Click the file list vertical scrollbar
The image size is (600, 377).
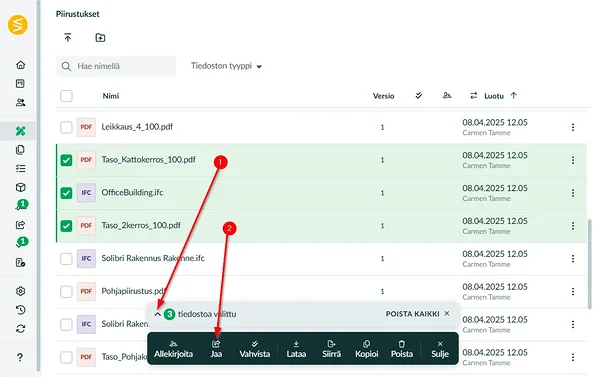(590, 264)
